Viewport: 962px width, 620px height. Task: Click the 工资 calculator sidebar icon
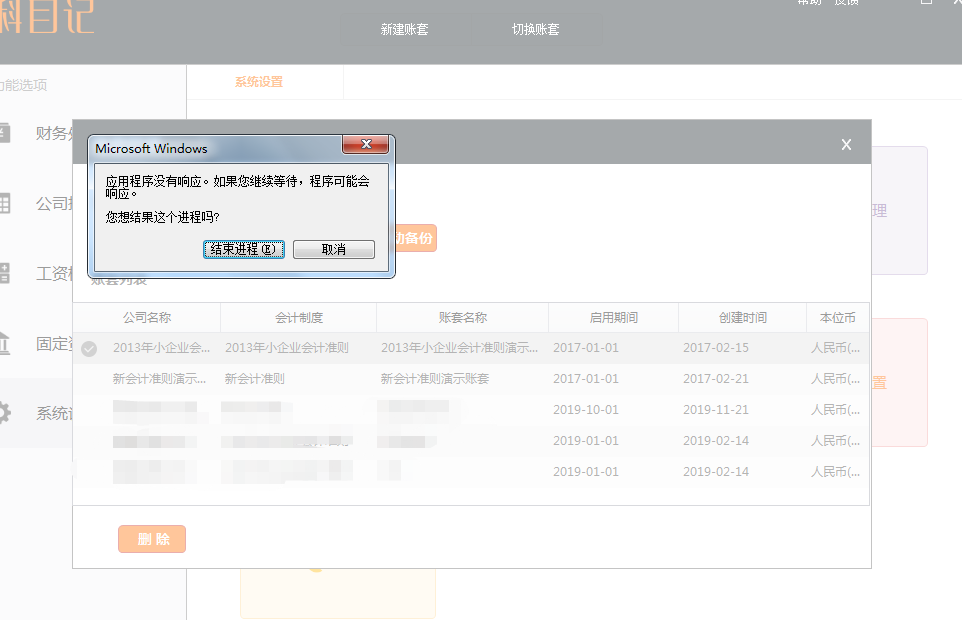4,273
